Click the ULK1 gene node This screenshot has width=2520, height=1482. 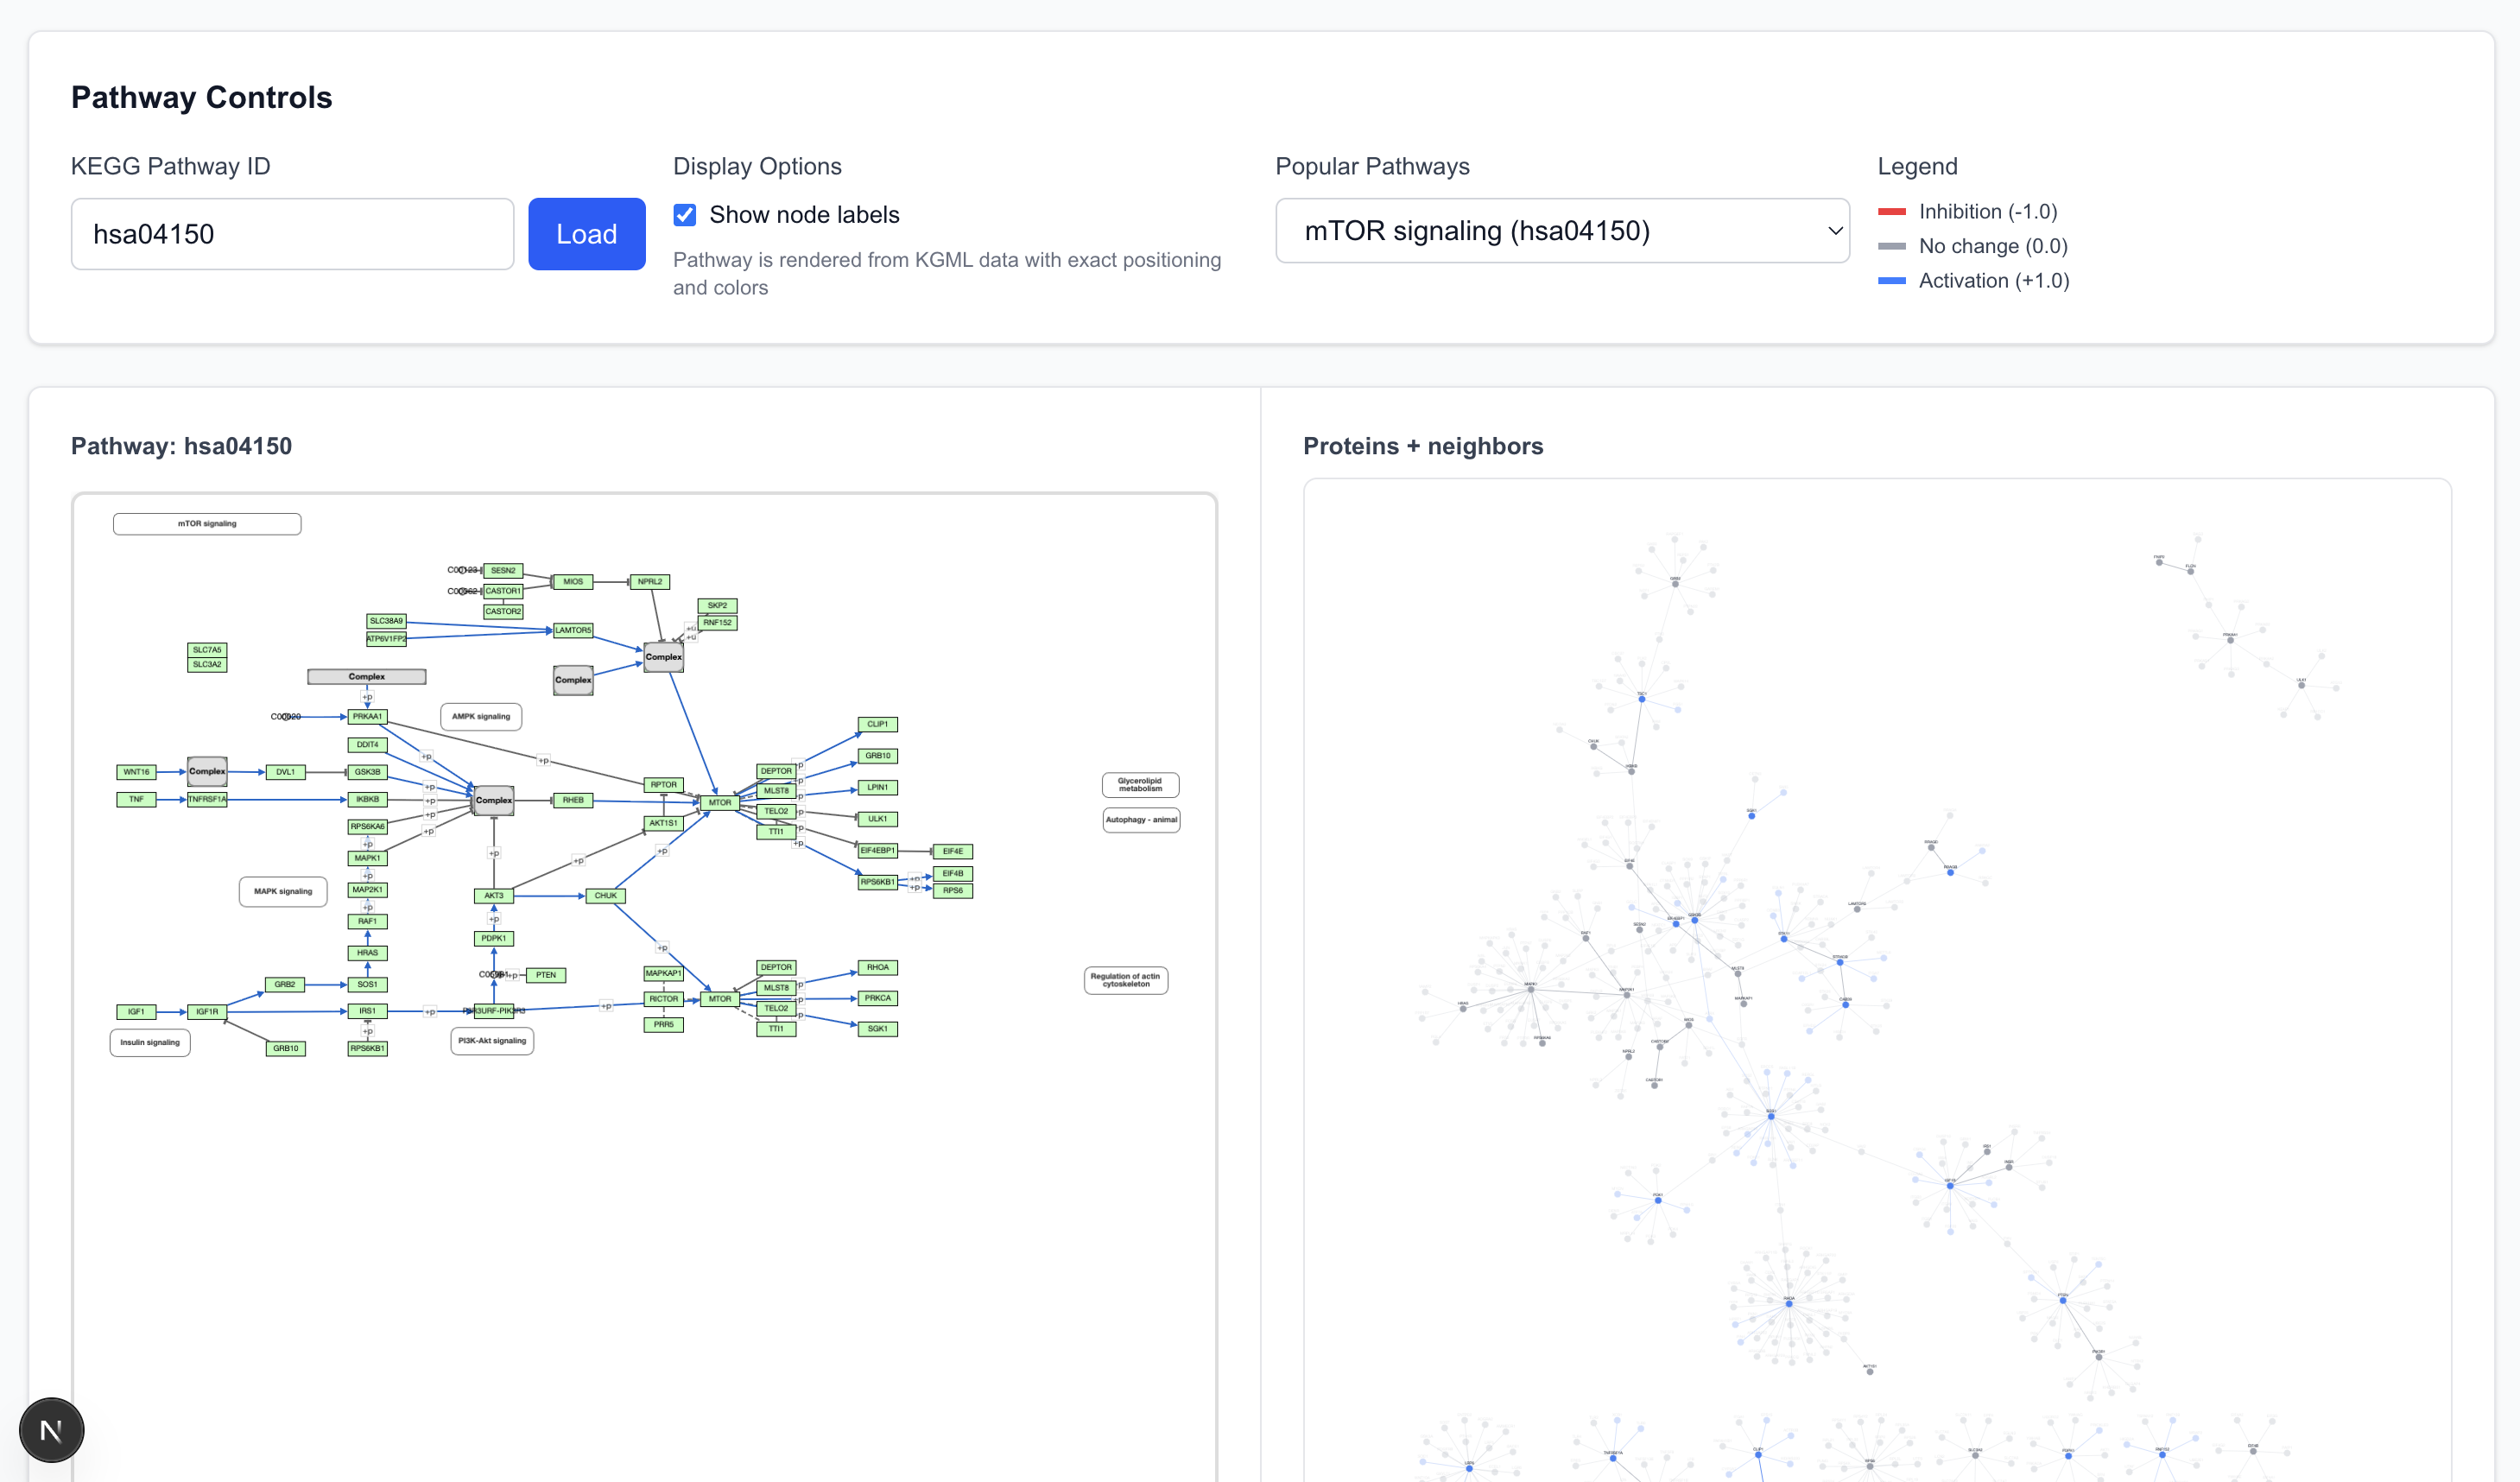[x=877, y=819]
